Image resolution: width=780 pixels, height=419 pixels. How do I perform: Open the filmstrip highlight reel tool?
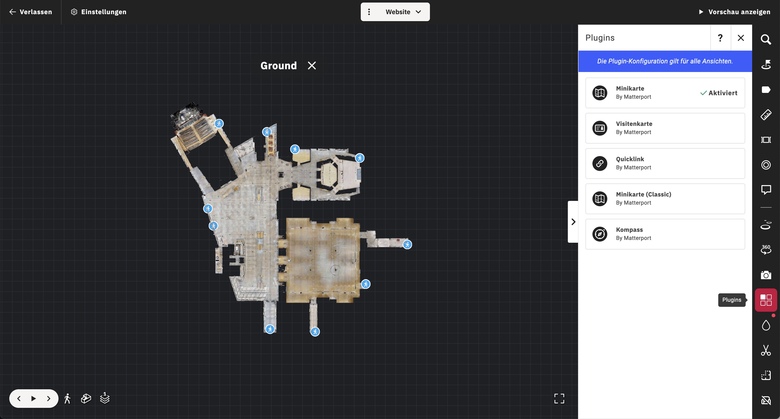click(766, 140)
